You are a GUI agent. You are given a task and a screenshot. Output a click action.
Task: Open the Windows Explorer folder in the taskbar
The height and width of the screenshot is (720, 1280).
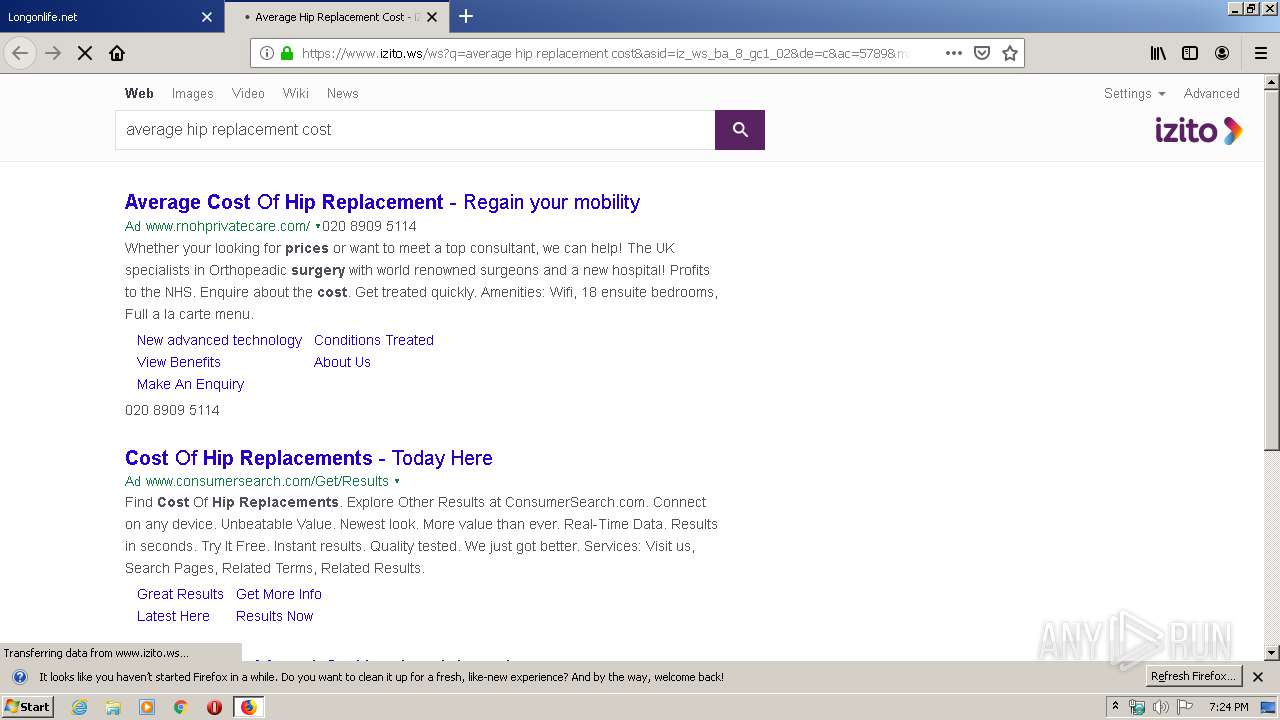[113, 707]
